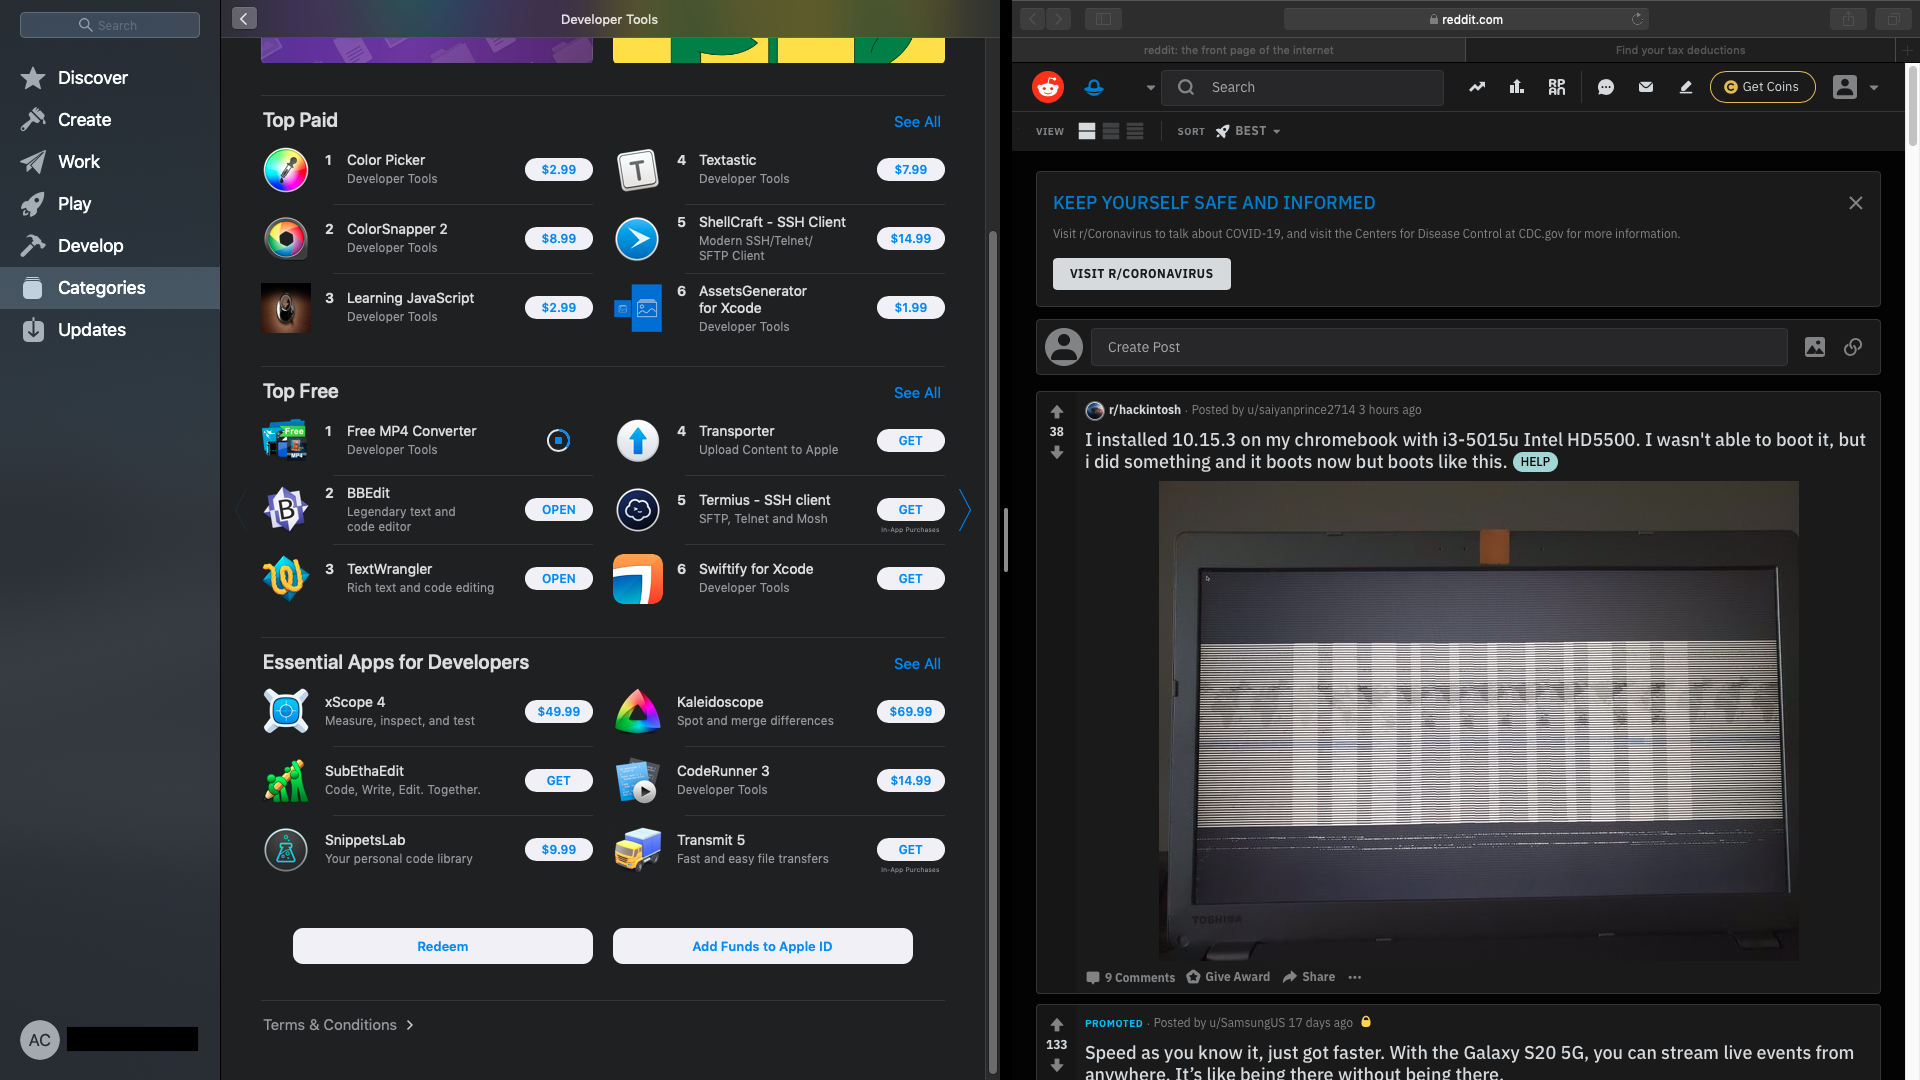Select Updates in the sidebar
1920x1080 pixels.
(92, 330)
